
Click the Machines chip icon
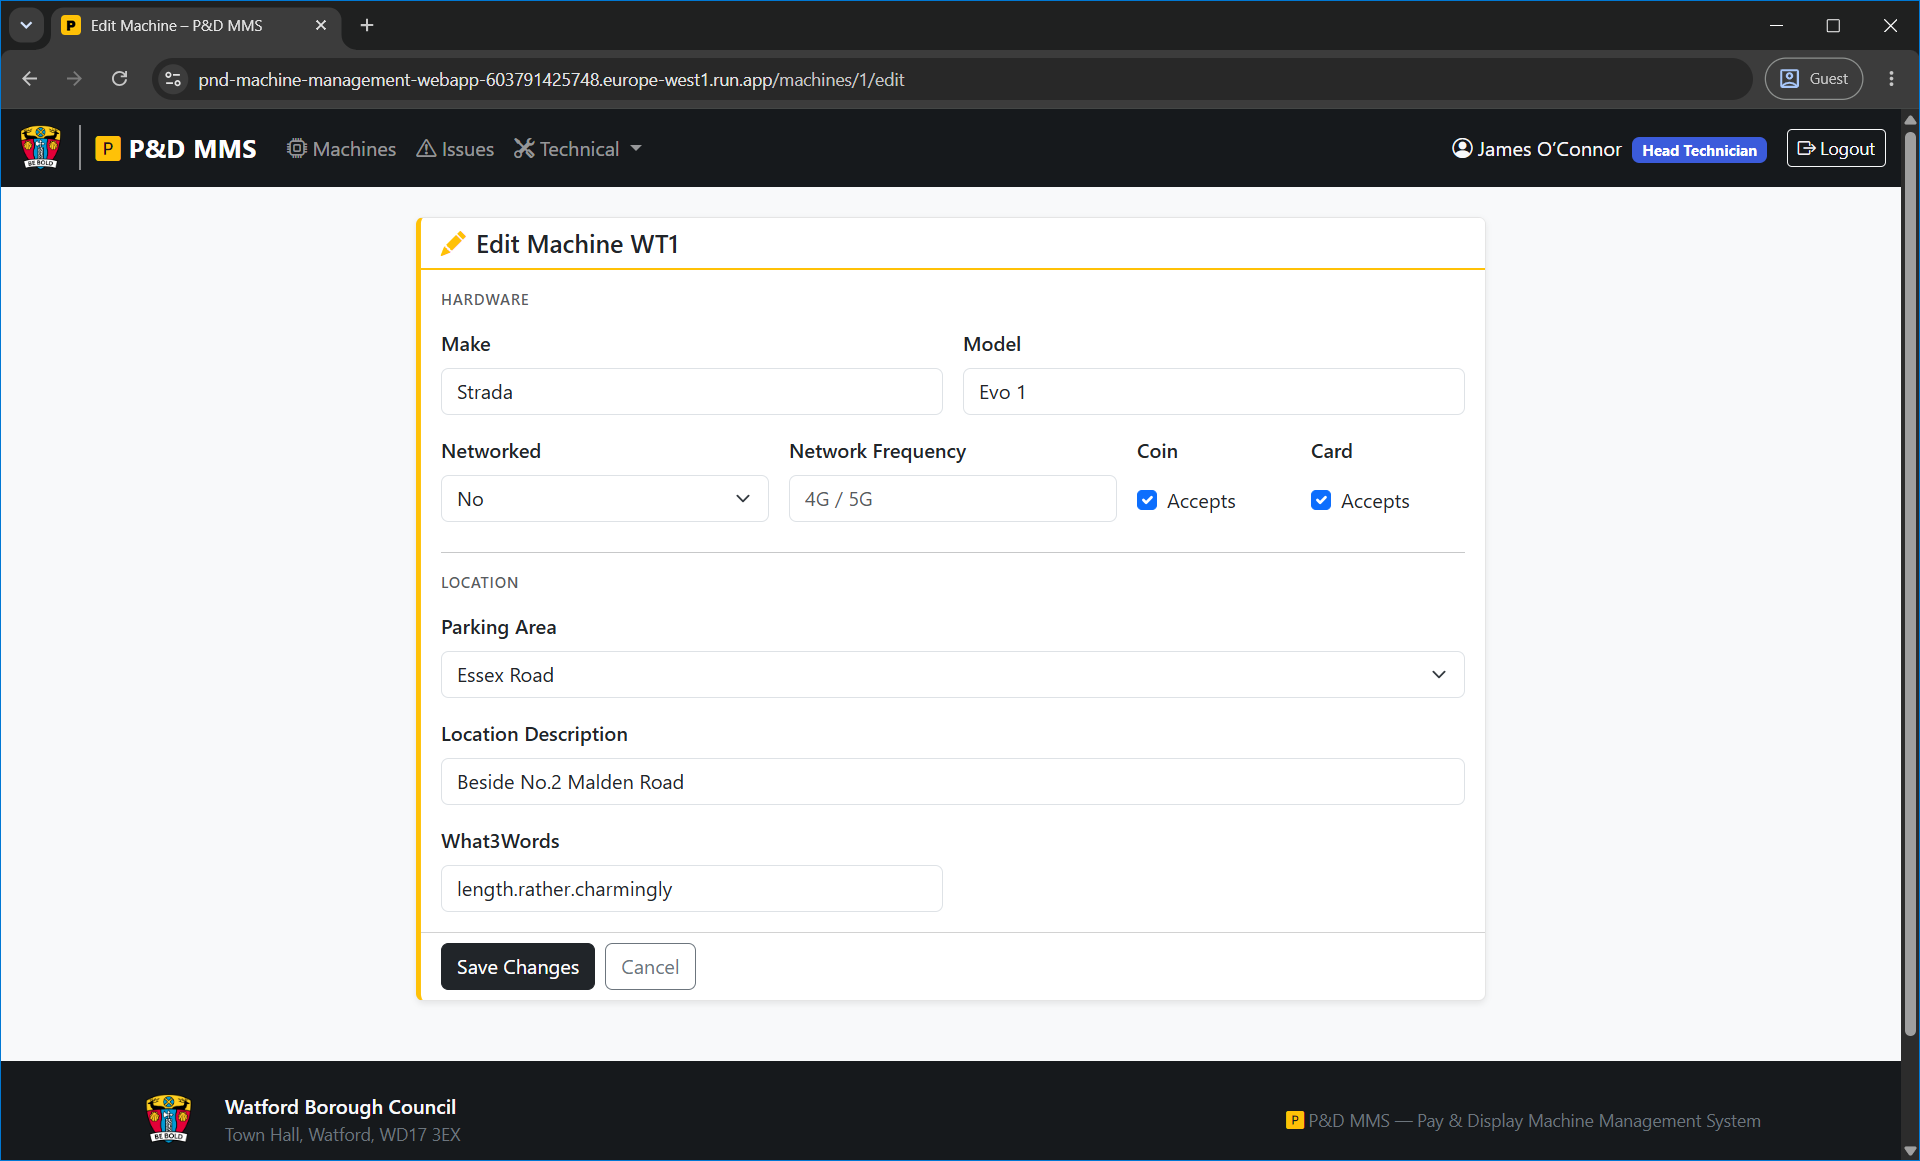(x=297, y=148)
